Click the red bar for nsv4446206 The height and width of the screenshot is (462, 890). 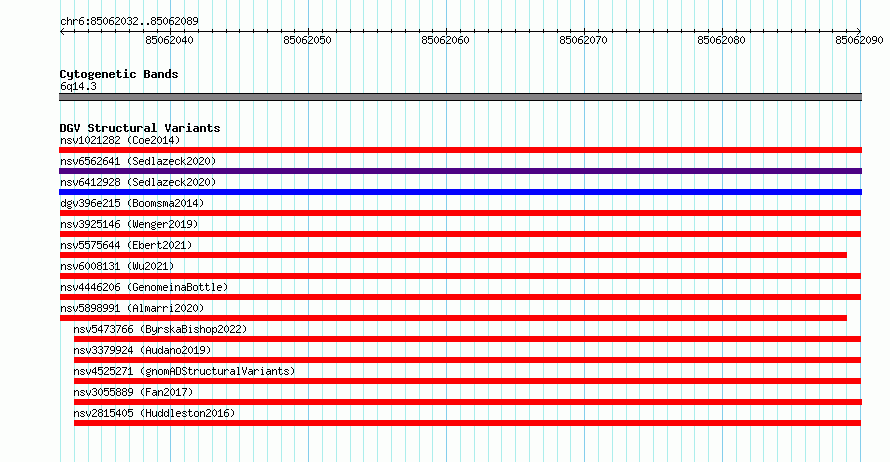click(460, 297)
